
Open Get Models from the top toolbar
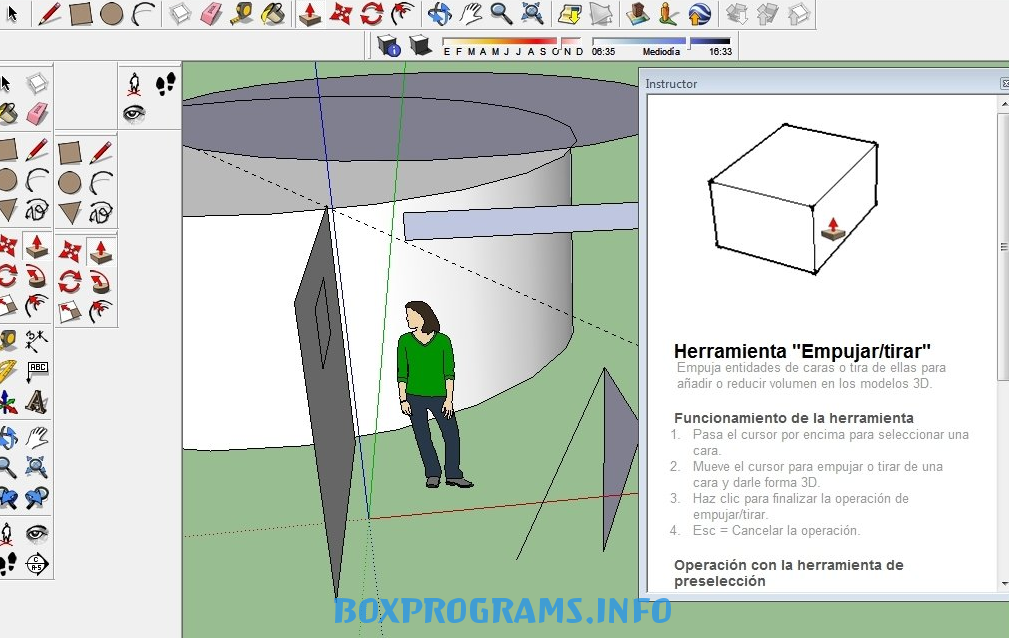coord(637,13)
